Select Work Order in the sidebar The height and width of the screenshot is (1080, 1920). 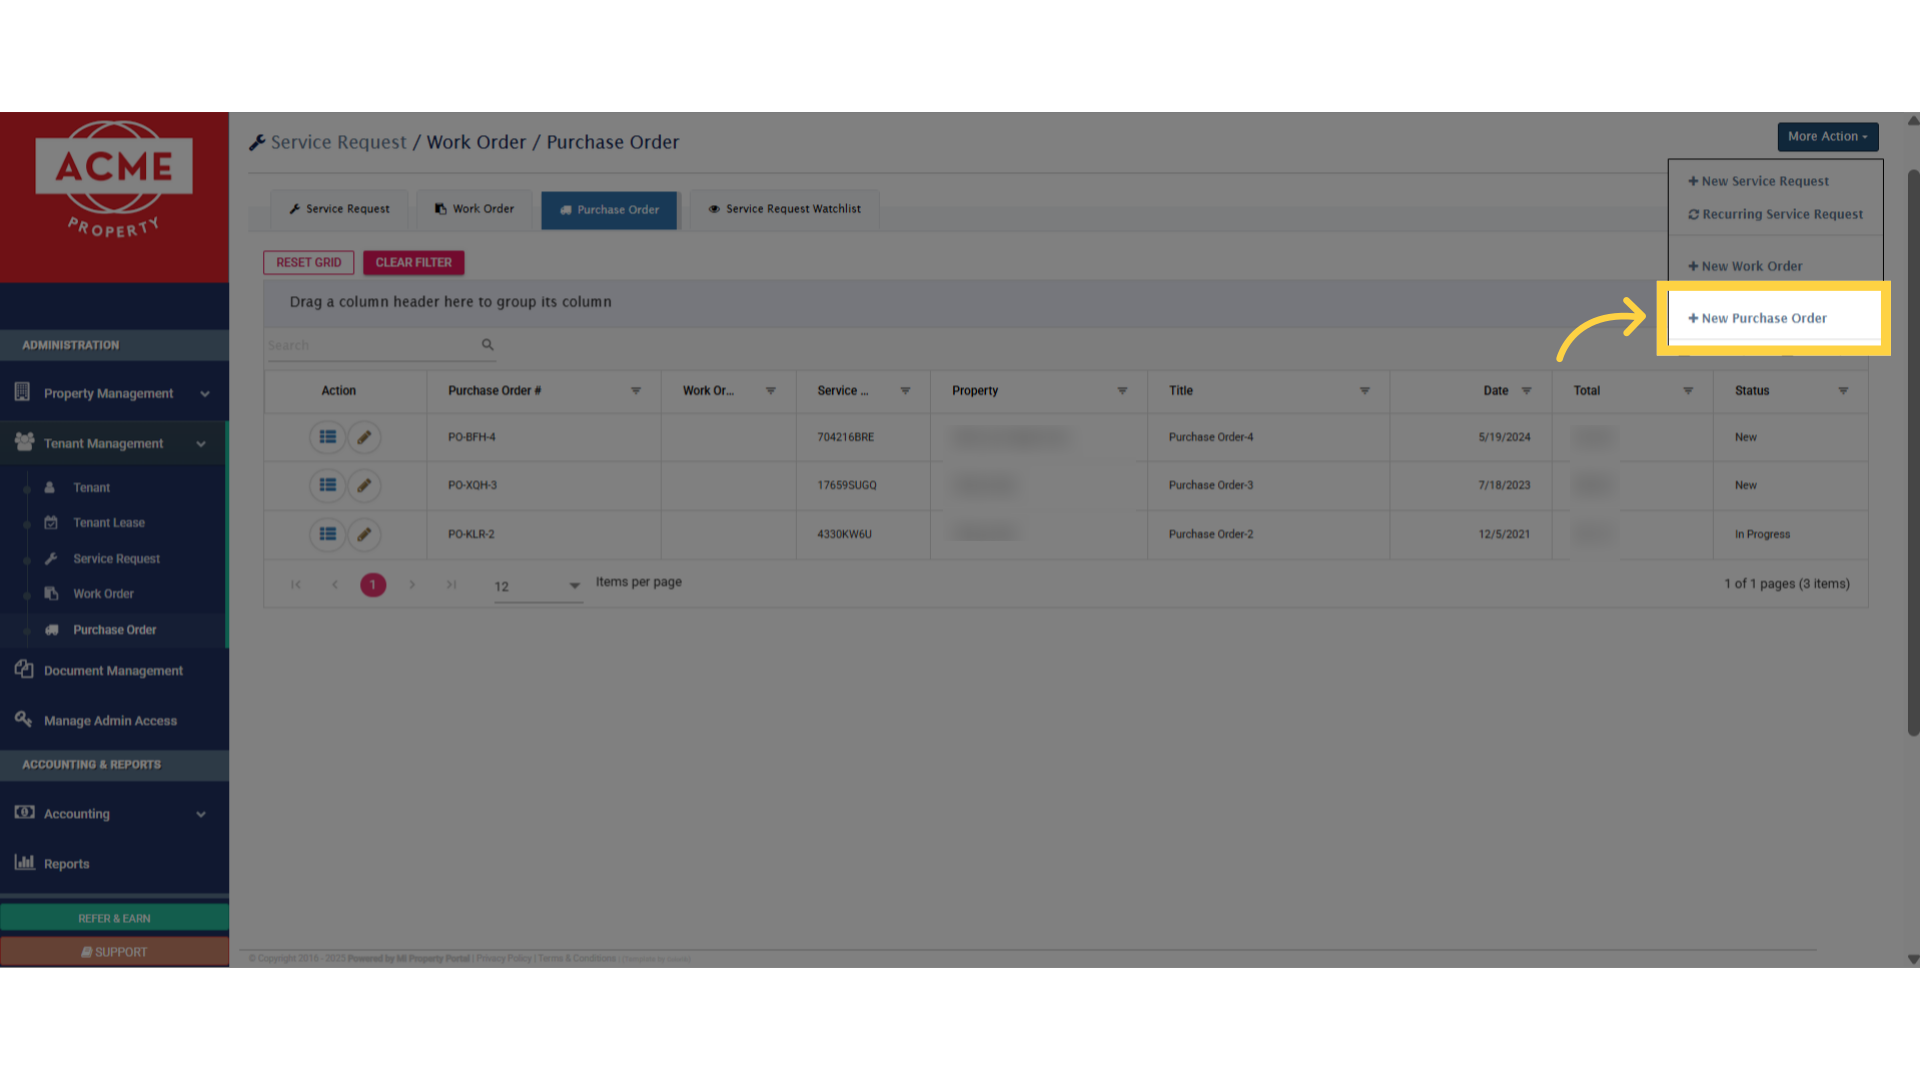(103, 593)
